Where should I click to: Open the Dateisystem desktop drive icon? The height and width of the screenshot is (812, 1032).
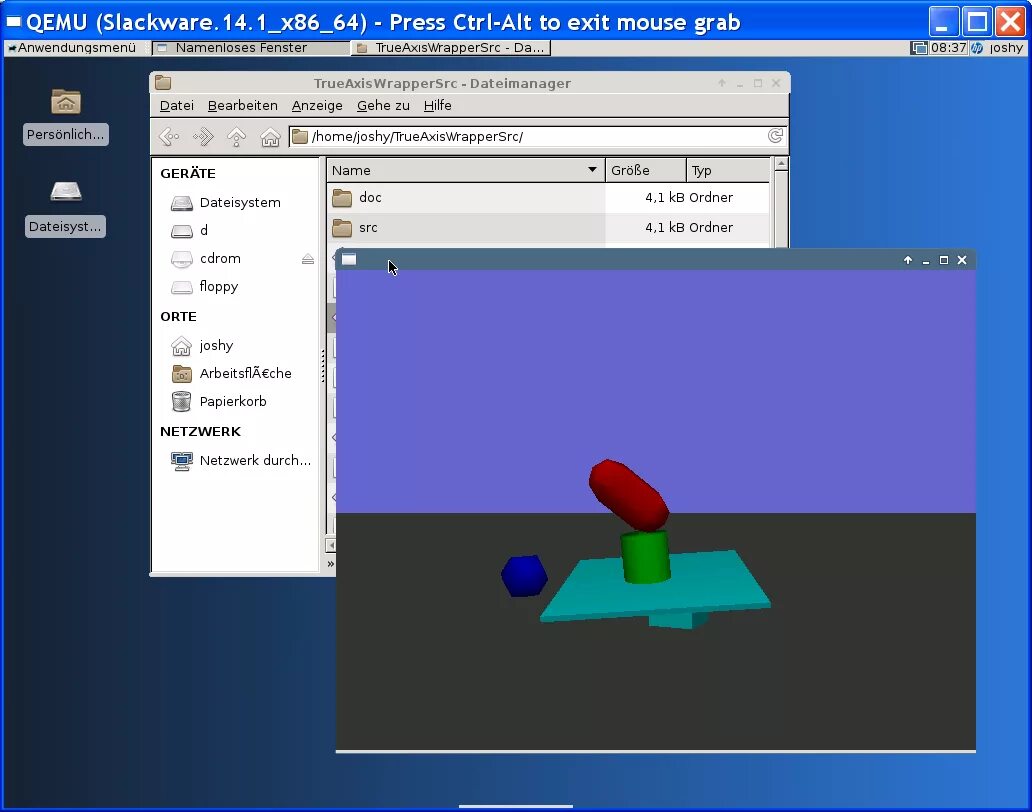point(66,208)
